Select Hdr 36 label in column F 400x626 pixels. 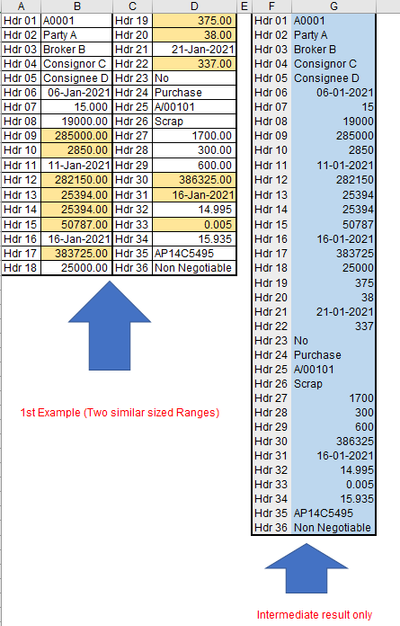click(271, 527)
